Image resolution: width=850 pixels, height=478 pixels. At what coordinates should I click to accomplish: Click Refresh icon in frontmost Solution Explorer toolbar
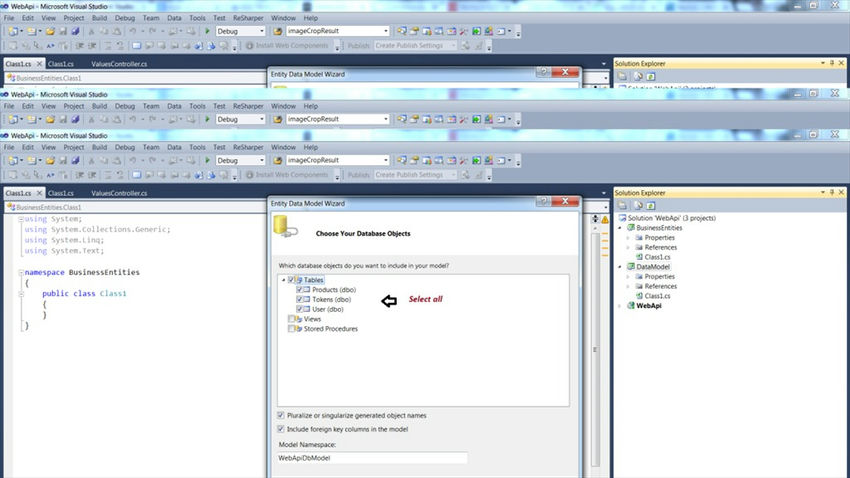tap(651, 205)
